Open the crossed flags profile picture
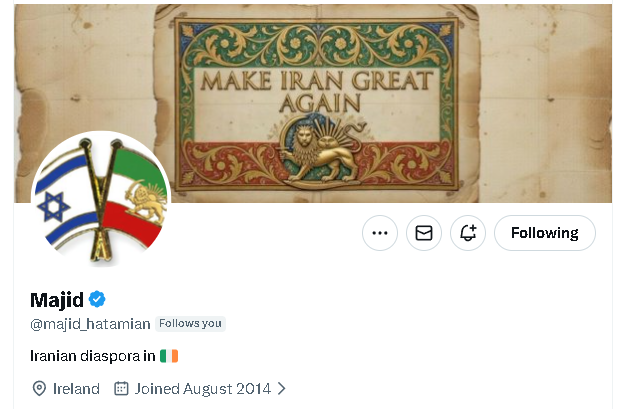The image size is (625, 409). pyautogui.click(x=100, y=199)
